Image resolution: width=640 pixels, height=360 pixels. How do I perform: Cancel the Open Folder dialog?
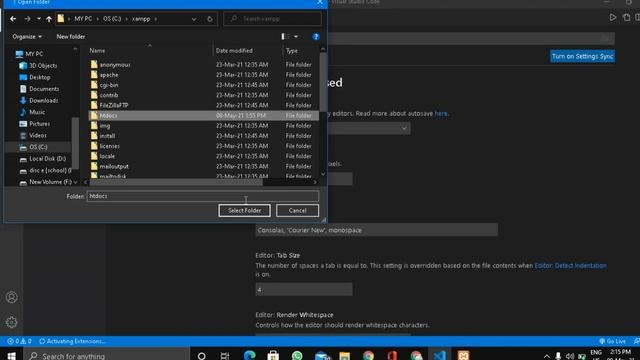tap(297, 211)
